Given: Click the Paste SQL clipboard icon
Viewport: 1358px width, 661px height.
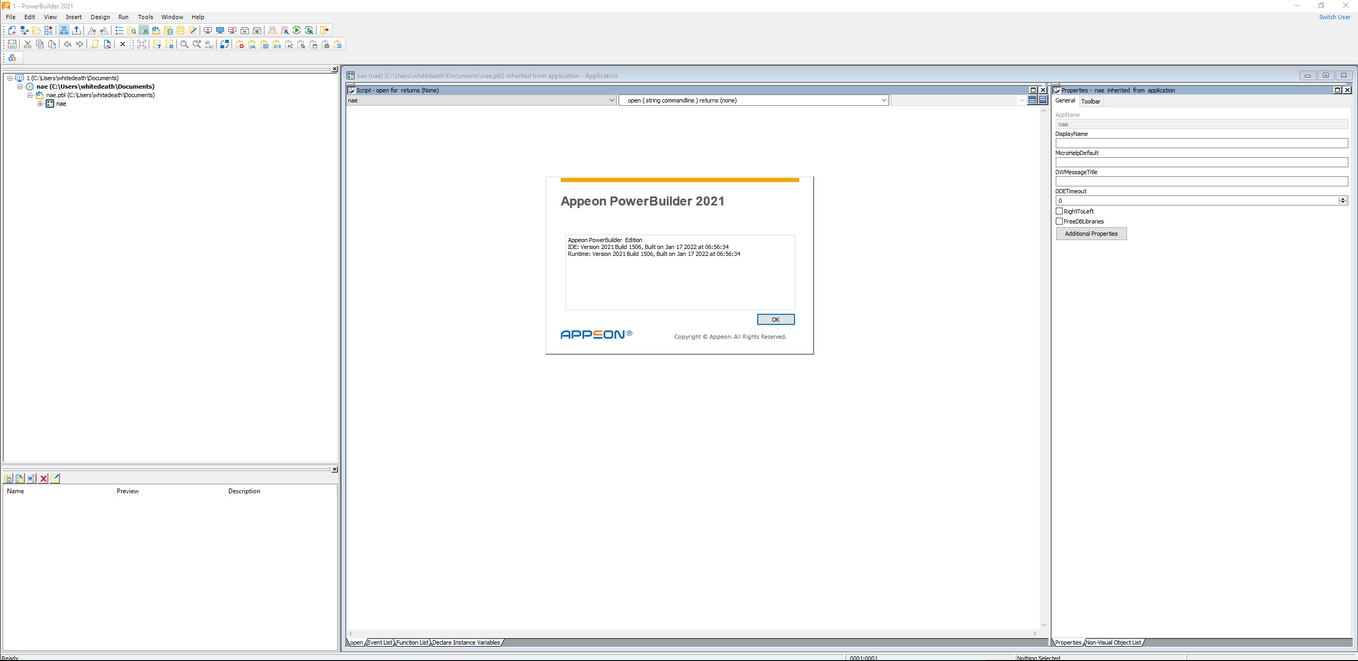Looking at the screenshot, I should pyautogui.click(x=252, y=44).
